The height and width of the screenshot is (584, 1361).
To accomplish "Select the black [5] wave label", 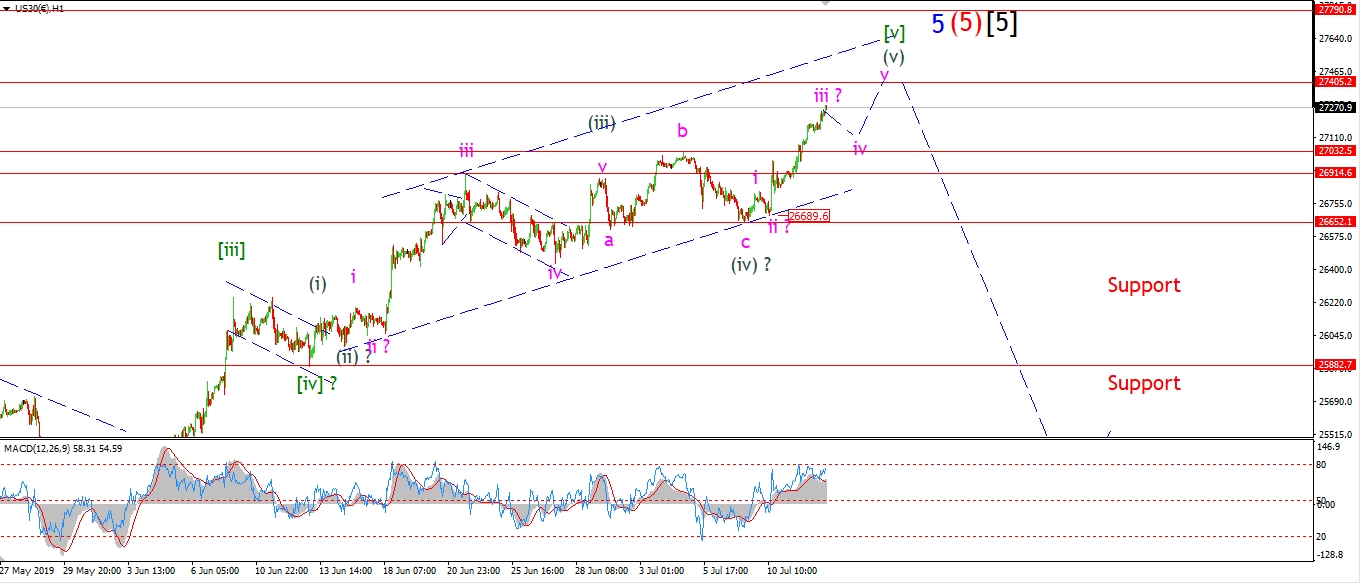I will 1002,25.
